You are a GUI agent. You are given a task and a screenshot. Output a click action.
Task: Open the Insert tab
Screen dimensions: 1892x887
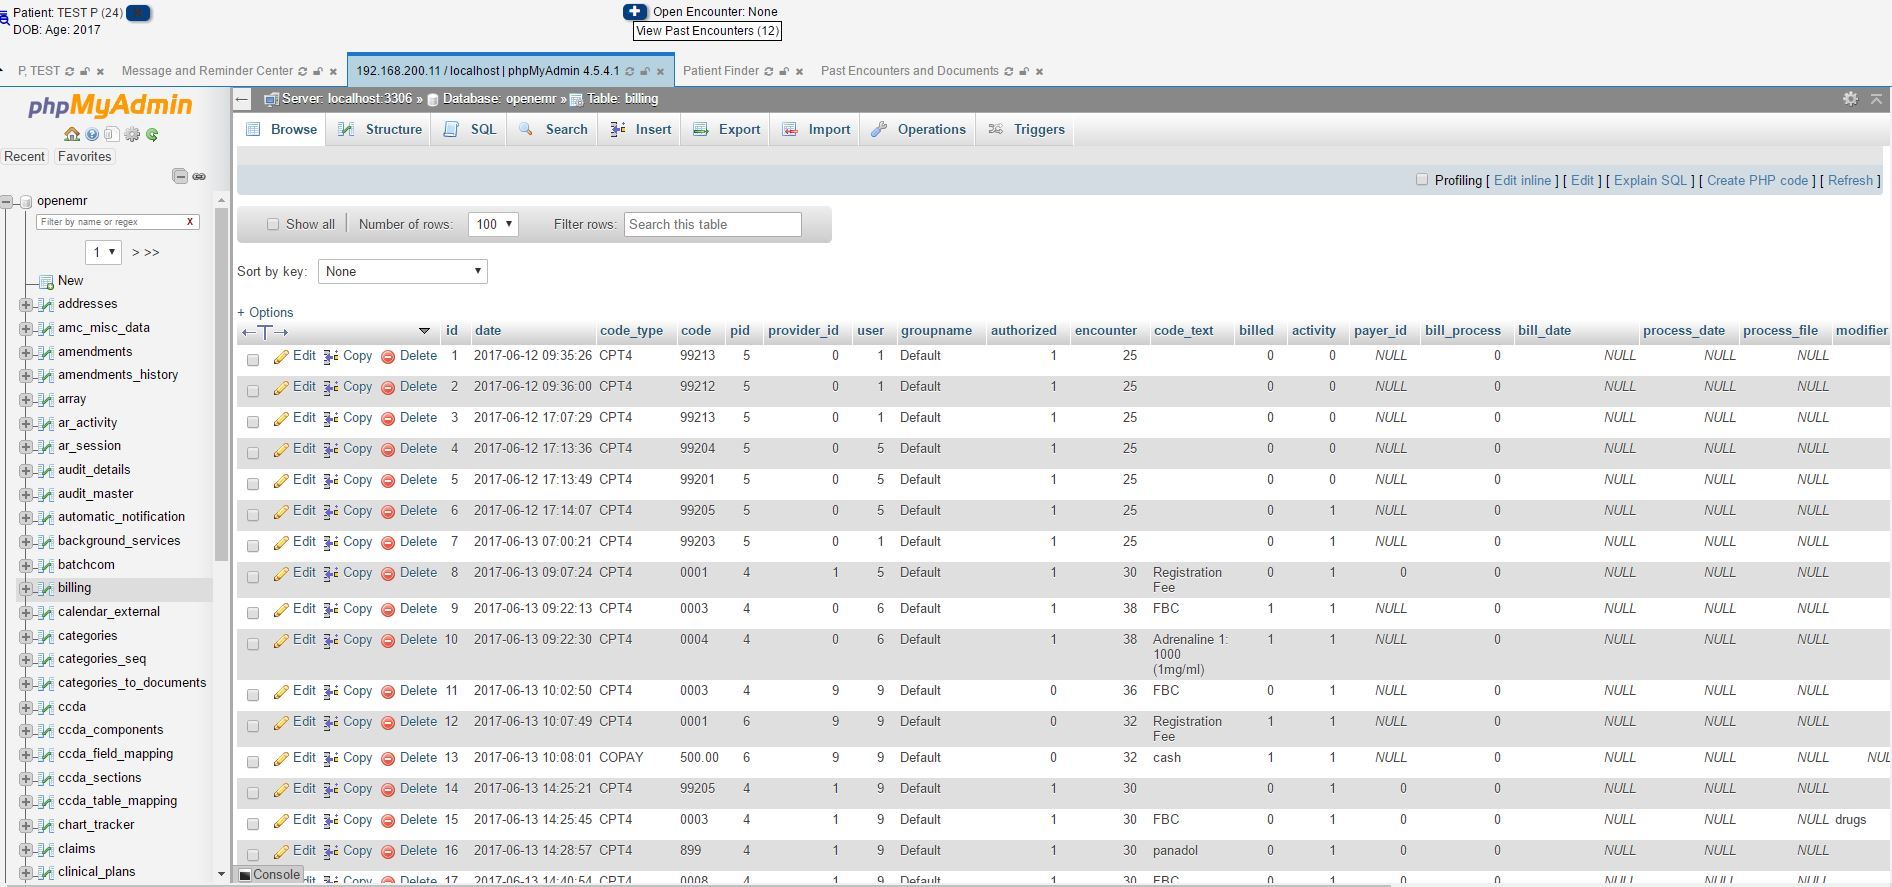point(640,129)
